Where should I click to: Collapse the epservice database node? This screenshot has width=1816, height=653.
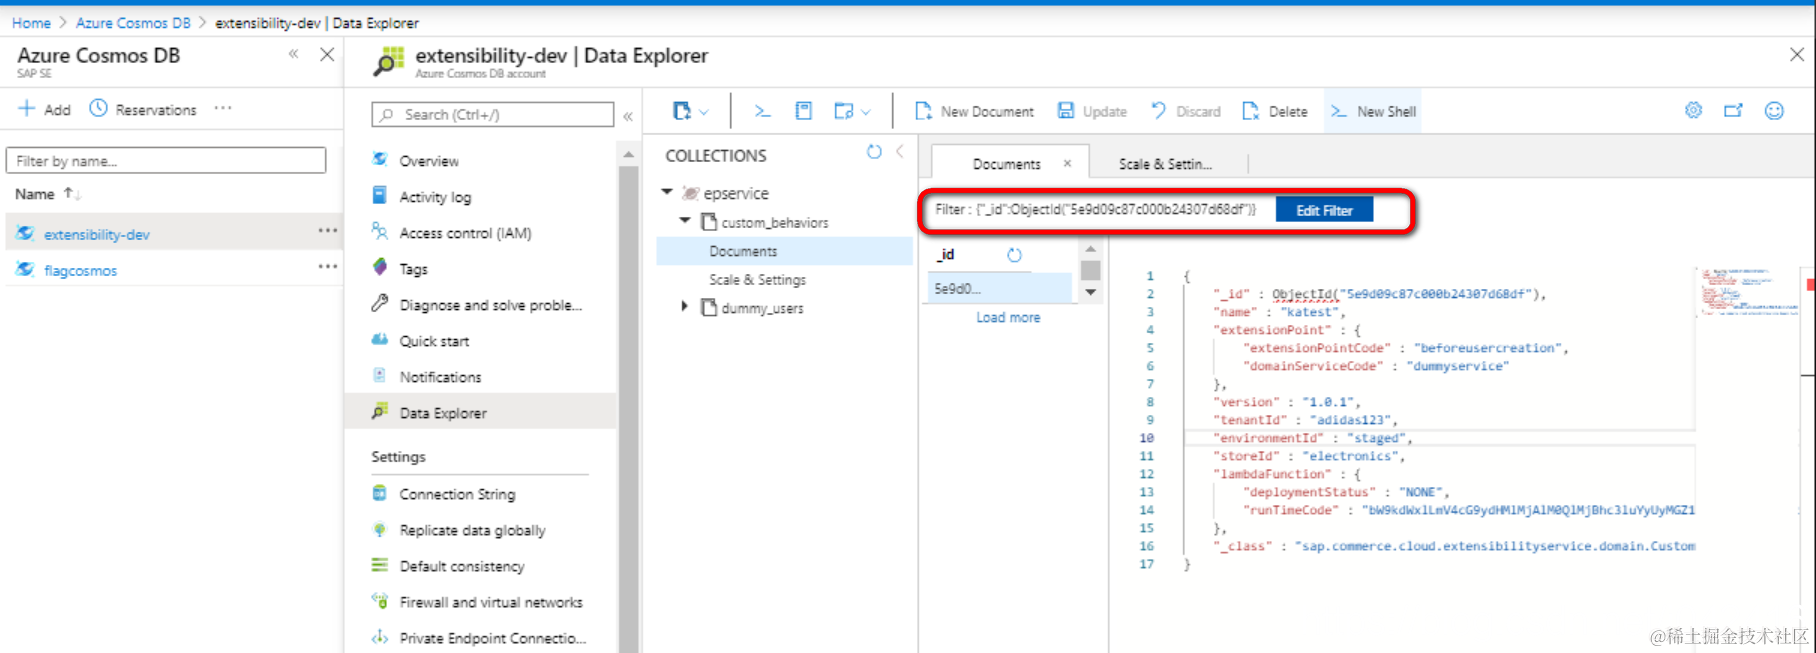(x=667, y=191)
